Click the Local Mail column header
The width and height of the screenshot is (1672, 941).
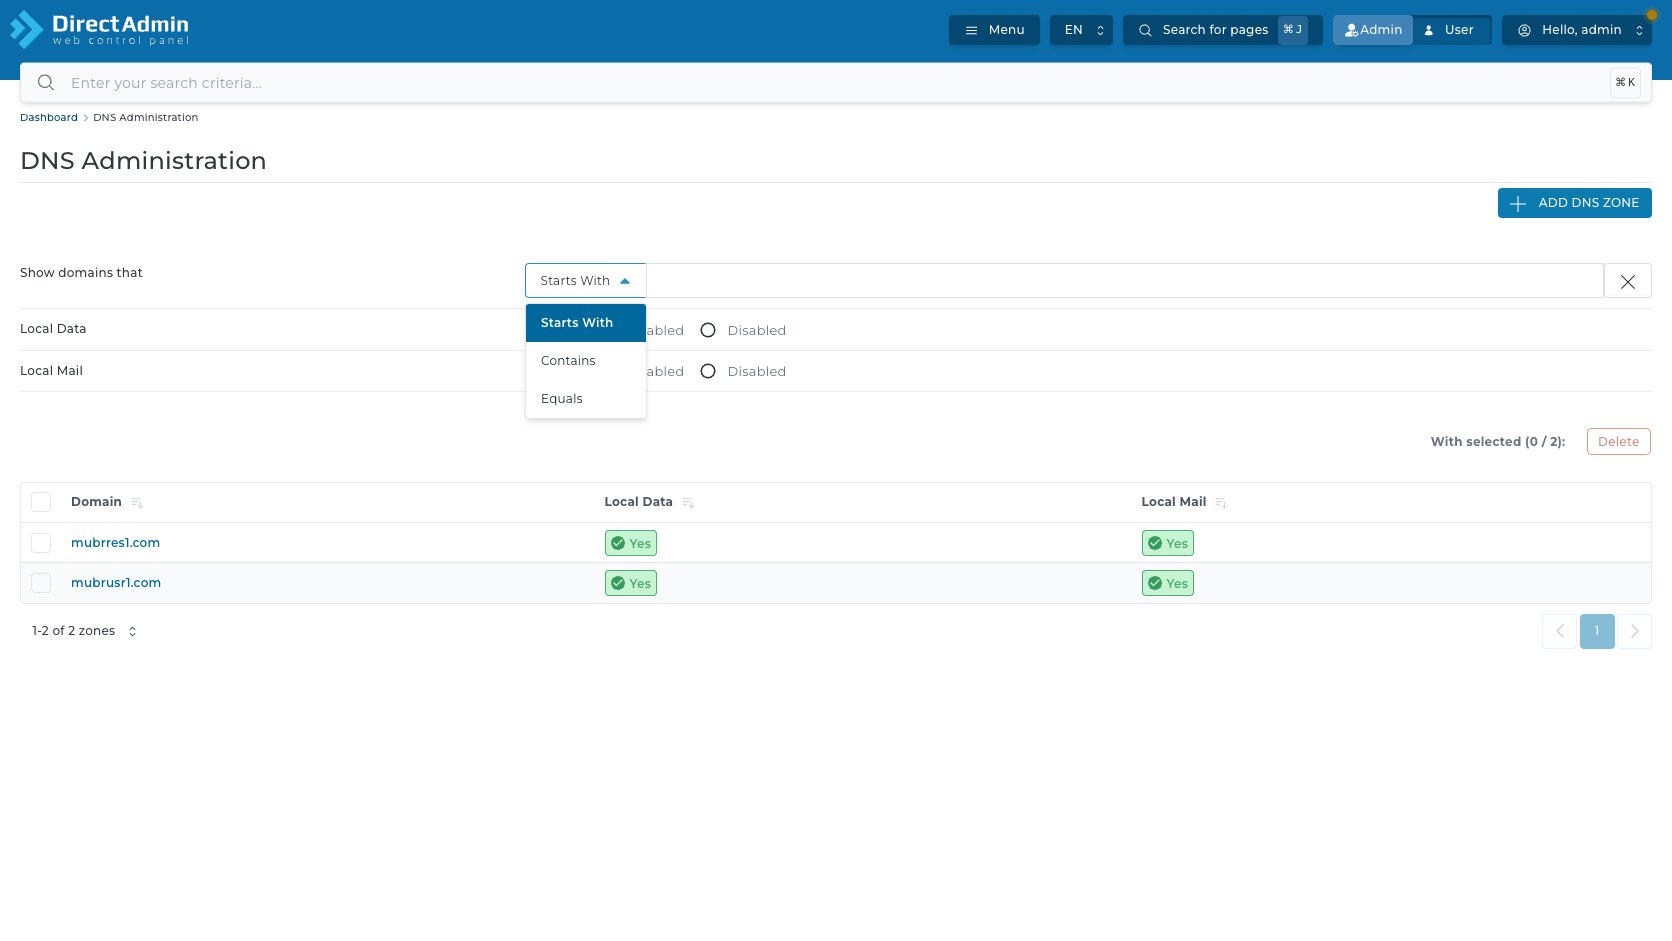pos(1174,502)
